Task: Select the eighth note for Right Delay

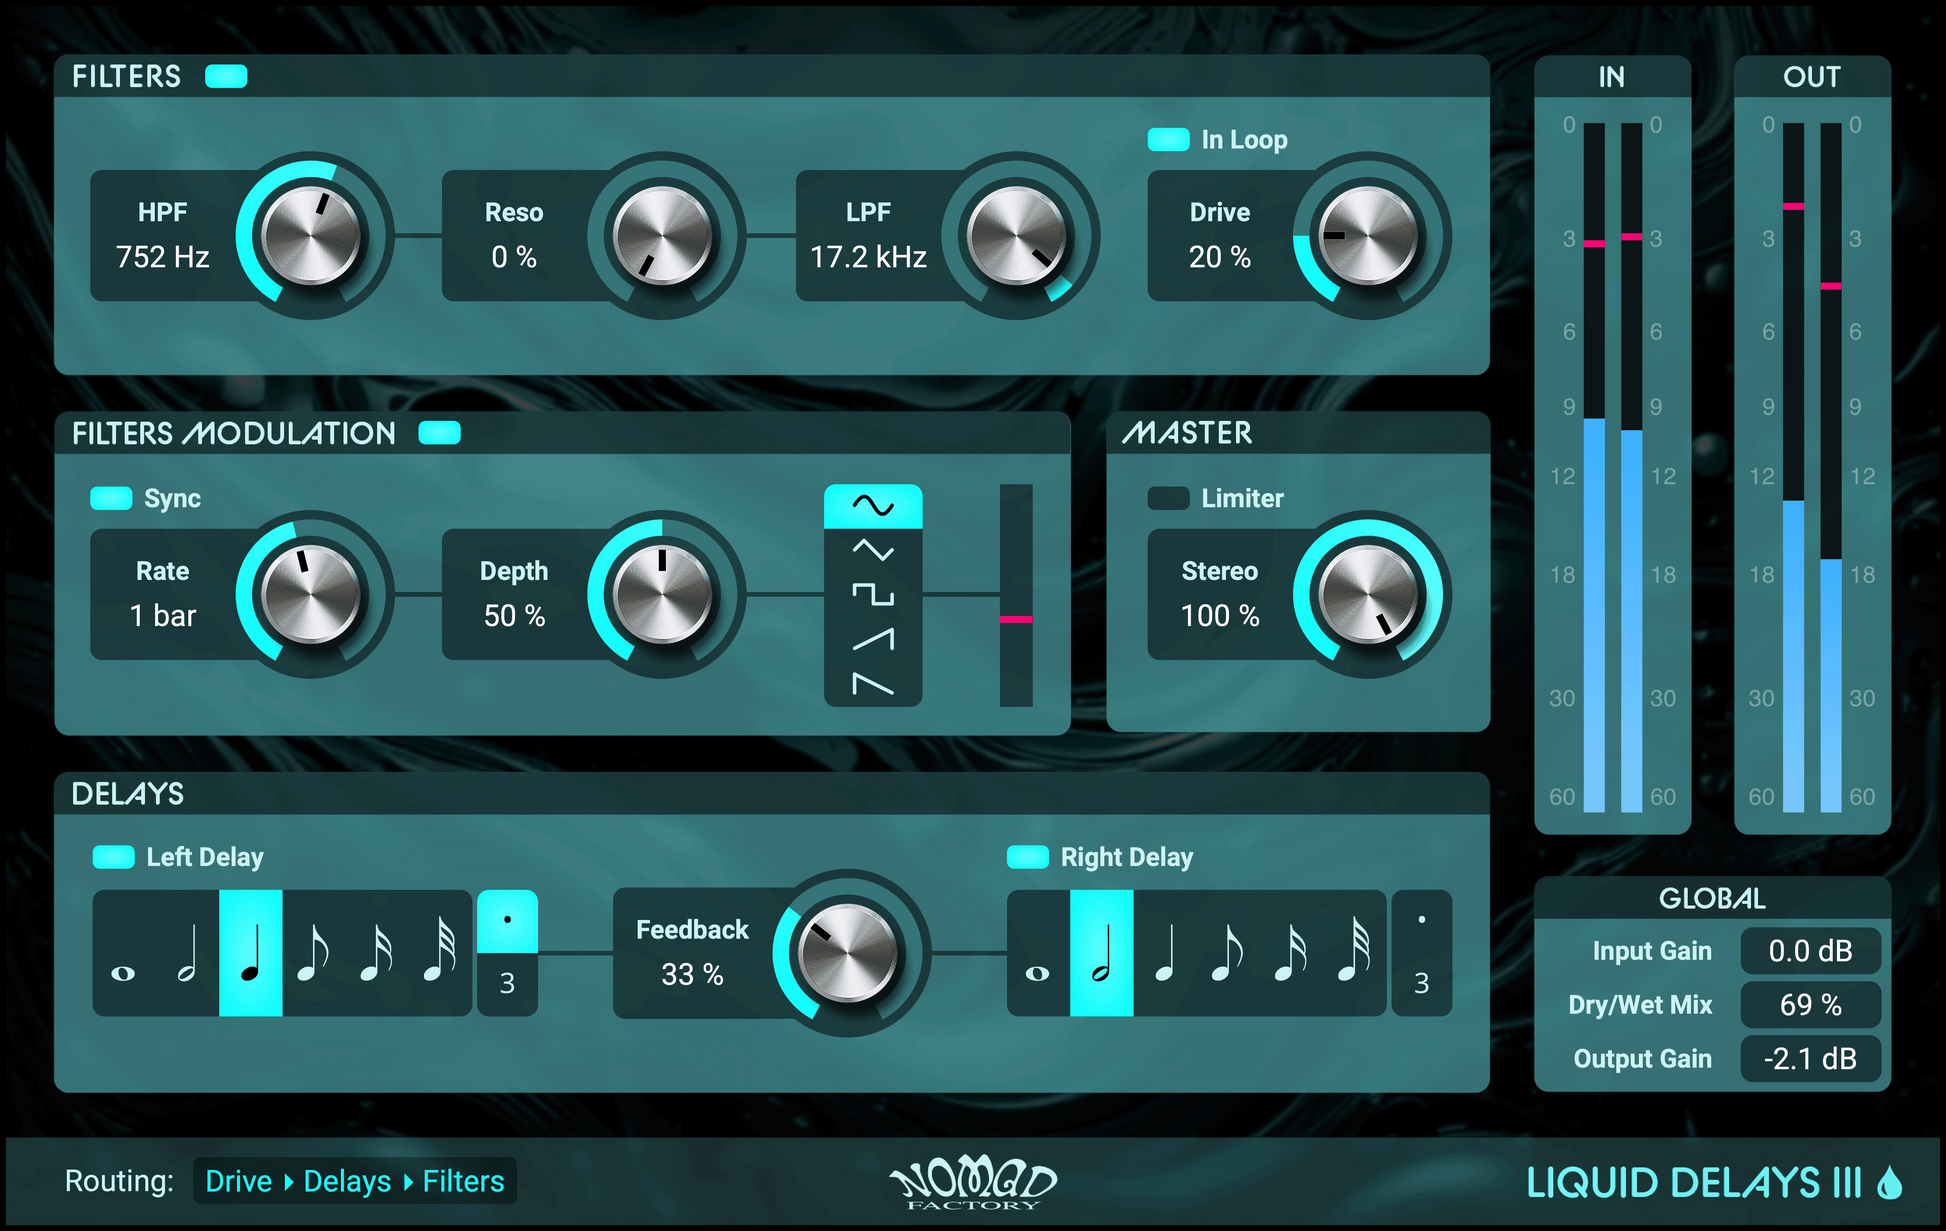Action: (1227, 950)
